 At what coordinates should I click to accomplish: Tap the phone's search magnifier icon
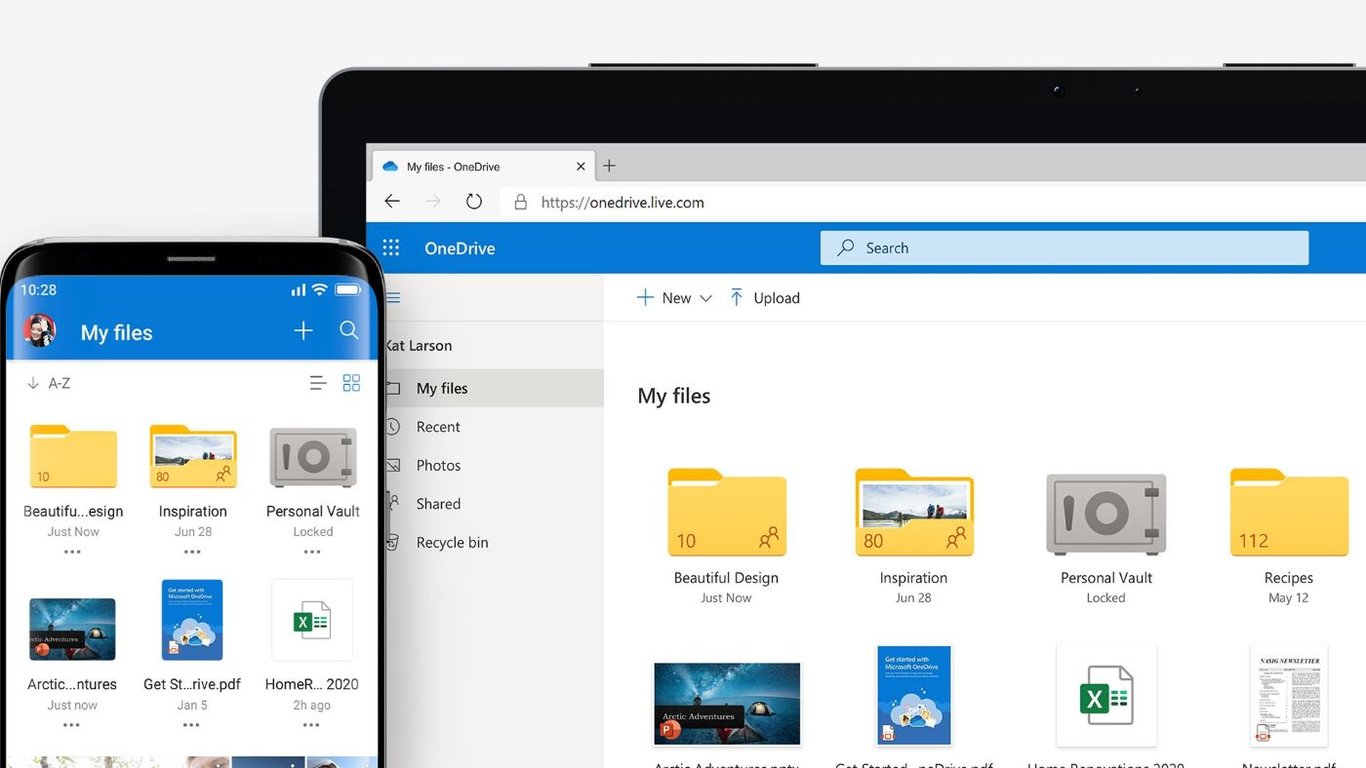pos(349,330)
